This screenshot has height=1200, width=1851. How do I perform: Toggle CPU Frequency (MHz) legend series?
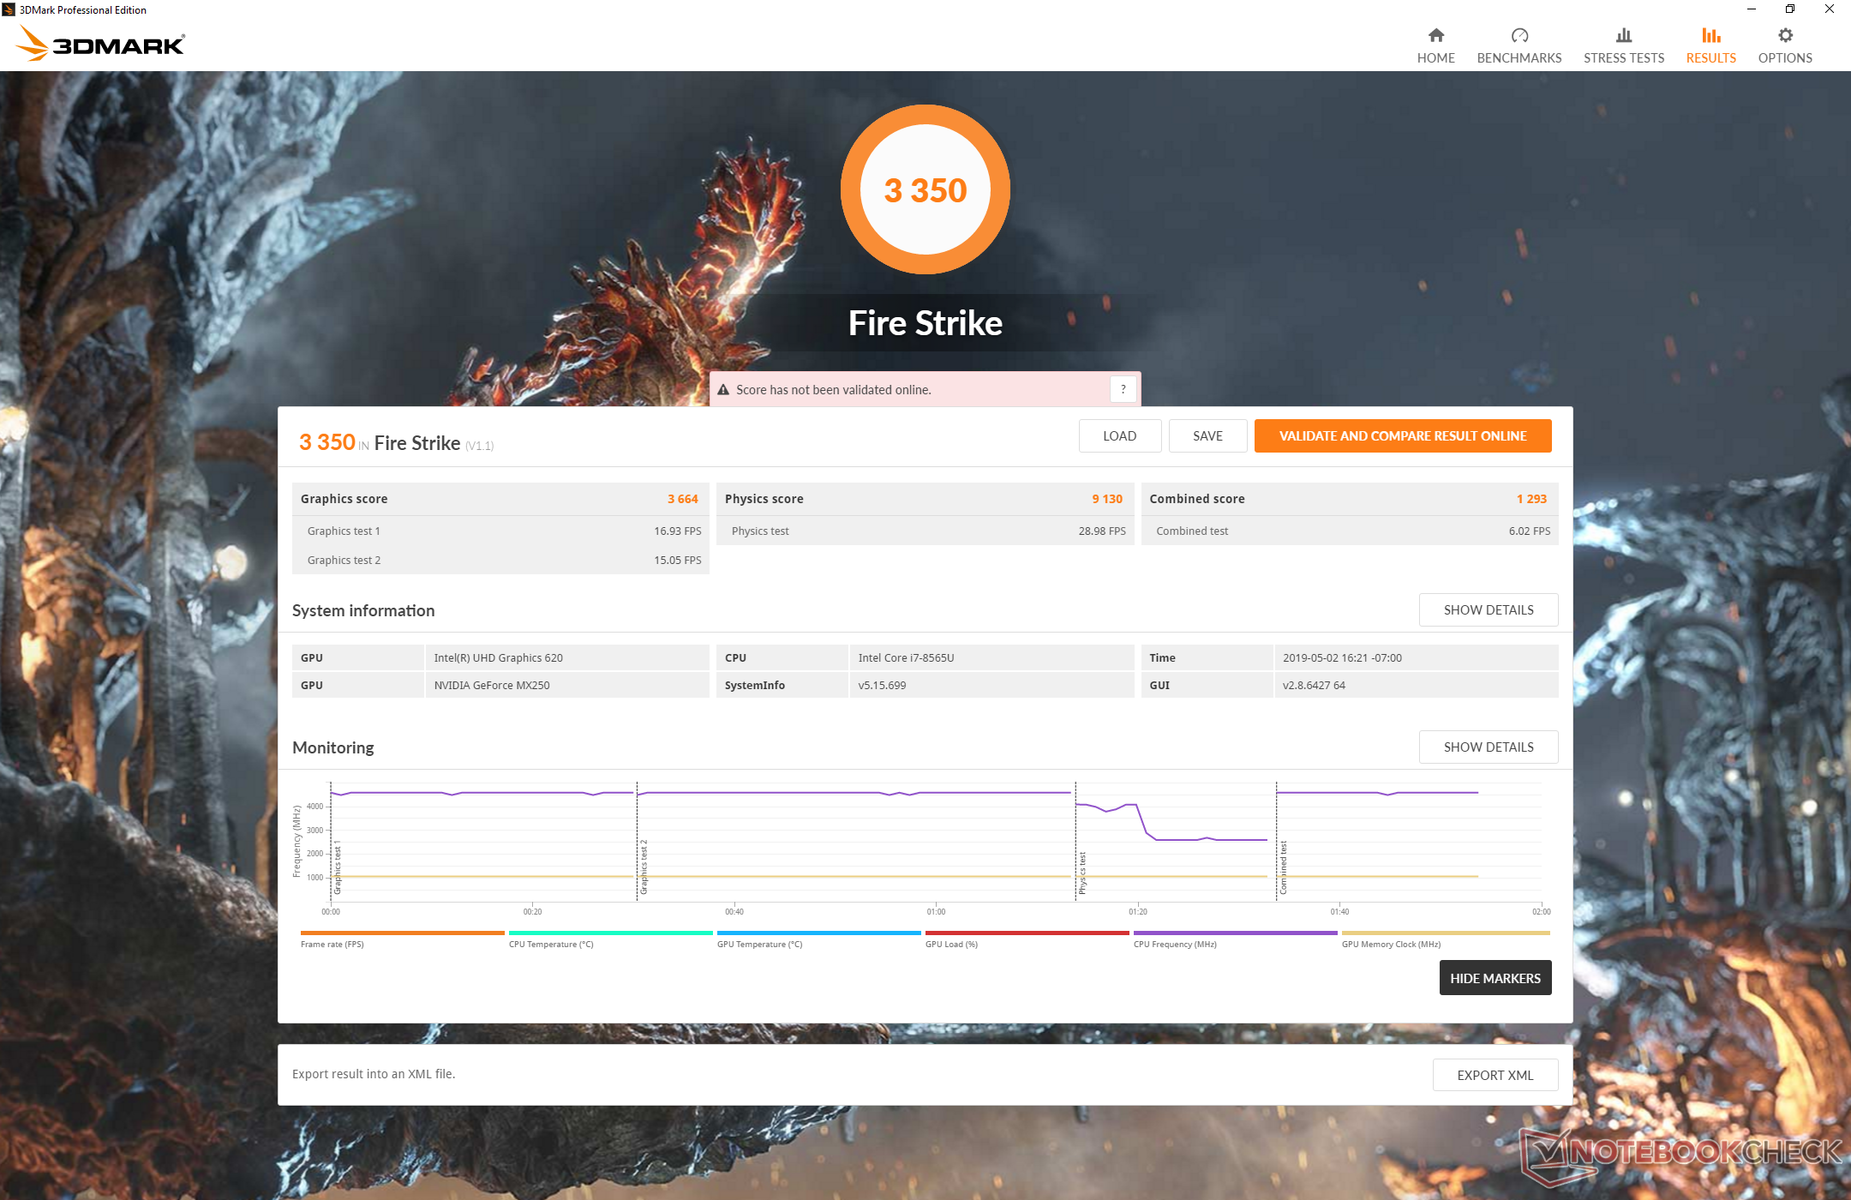1235,939
